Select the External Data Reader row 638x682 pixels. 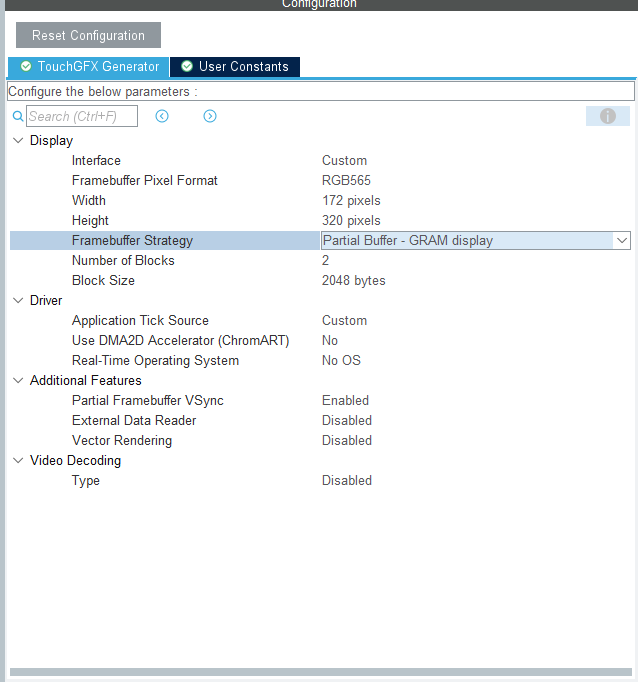(320, 421)
